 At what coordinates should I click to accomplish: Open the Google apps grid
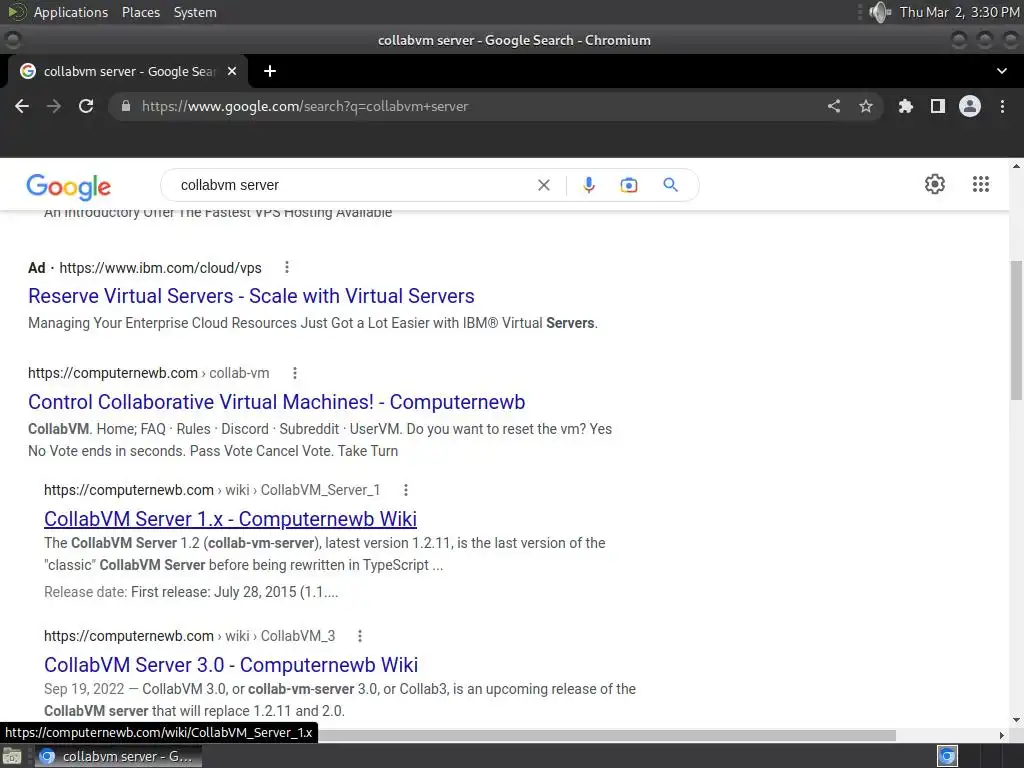coord(981,184)
